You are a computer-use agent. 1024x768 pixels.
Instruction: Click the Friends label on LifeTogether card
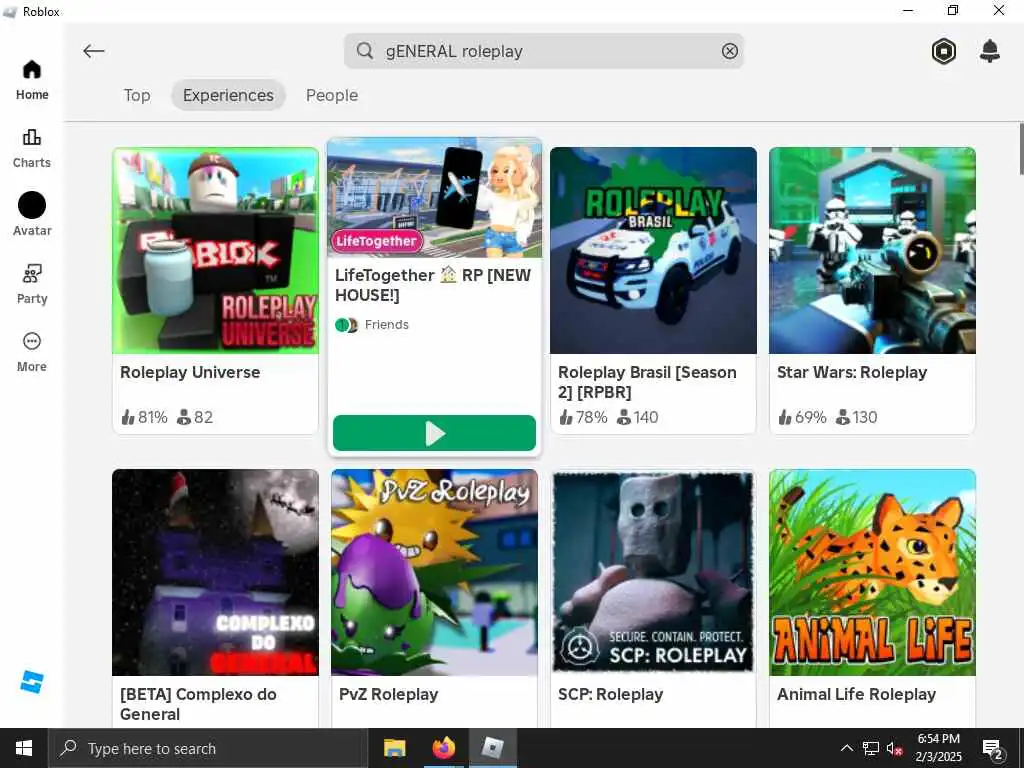point(387,325)
